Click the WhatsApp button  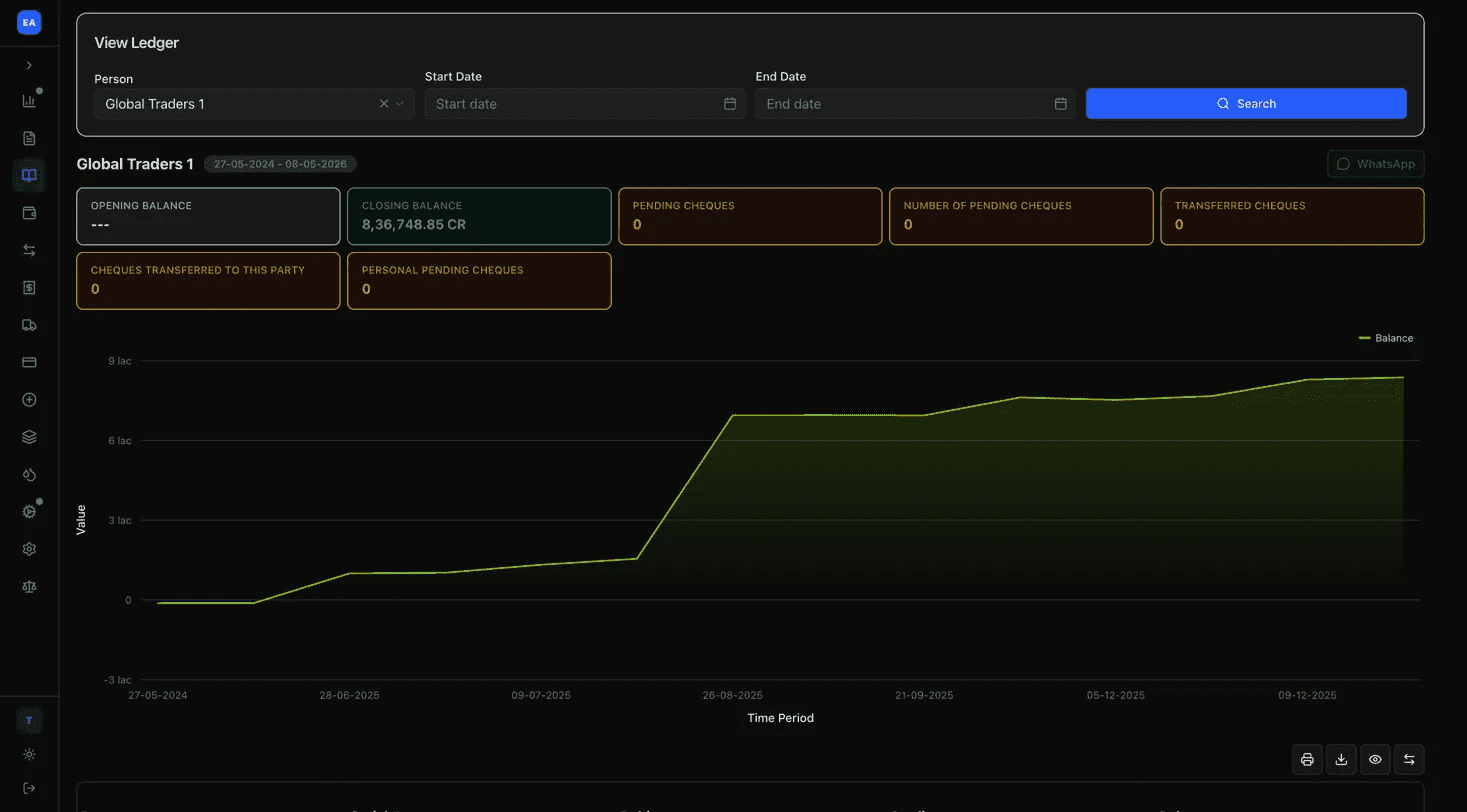pos(1376,164)
